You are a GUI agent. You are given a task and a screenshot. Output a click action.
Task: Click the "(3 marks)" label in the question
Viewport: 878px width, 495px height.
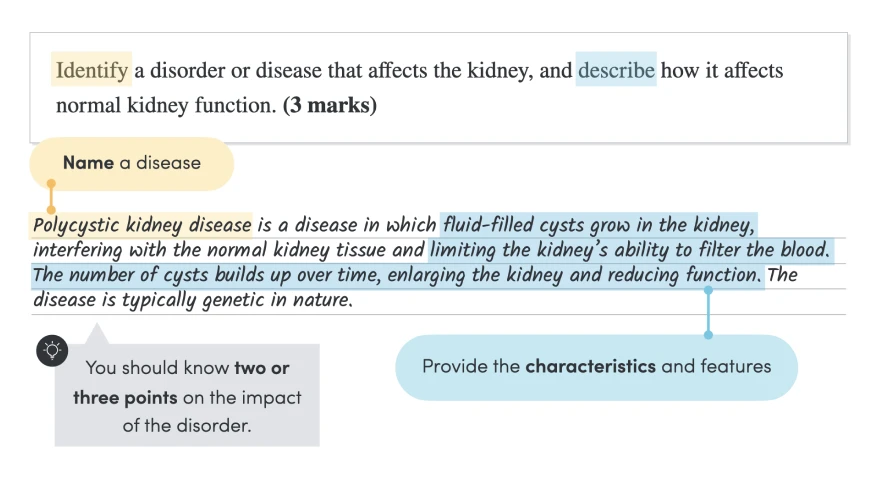330,105
